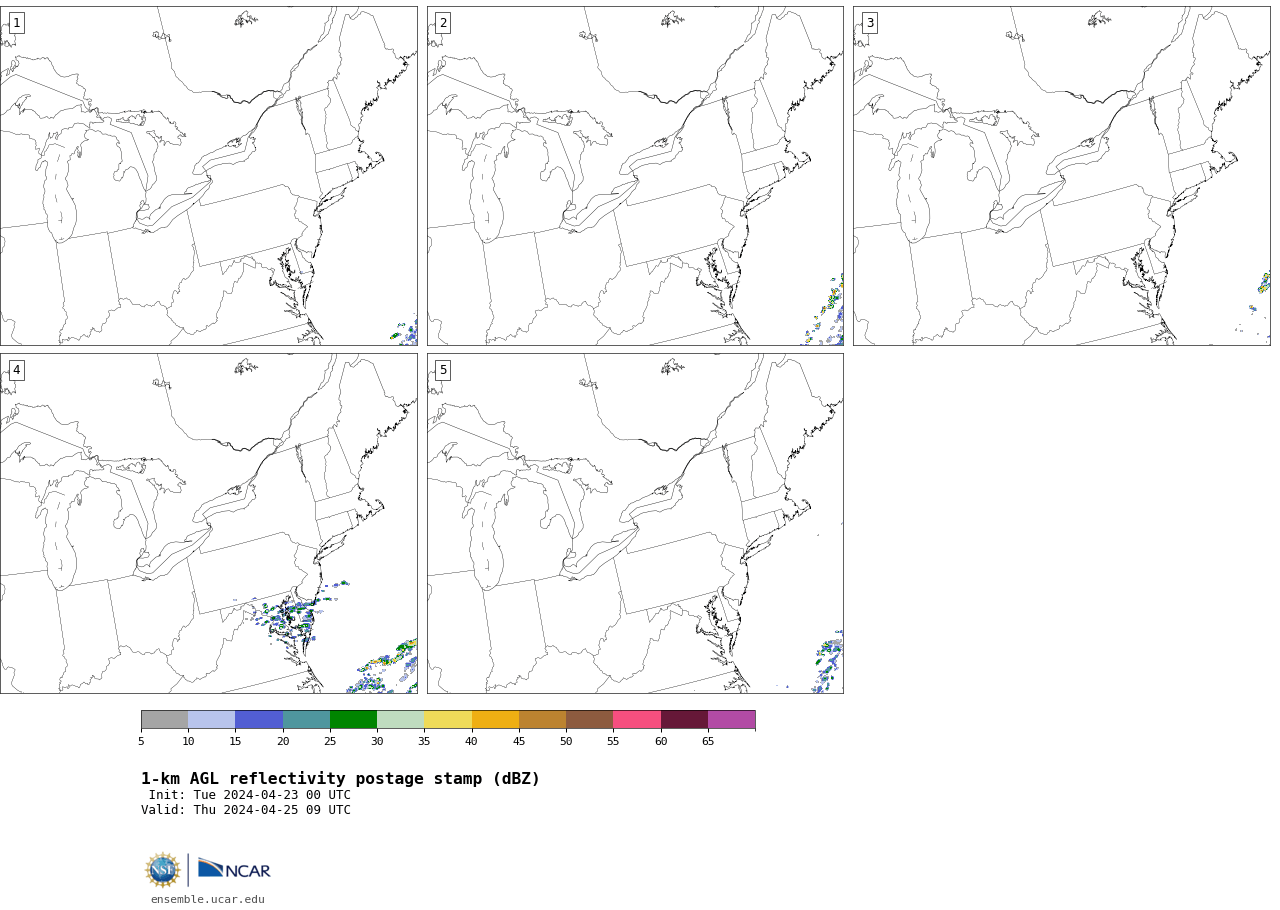The width and height of the screenshot is (1280, 910).
Task: Click the gray 5-10 dBZ color swatch
Action: tap(164, 720)
